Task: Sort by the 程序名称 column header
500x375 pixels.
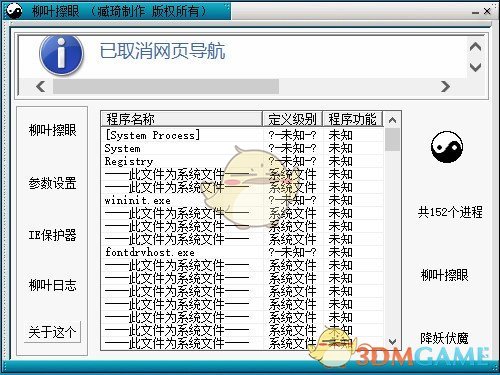Action: tap(182, 119)
